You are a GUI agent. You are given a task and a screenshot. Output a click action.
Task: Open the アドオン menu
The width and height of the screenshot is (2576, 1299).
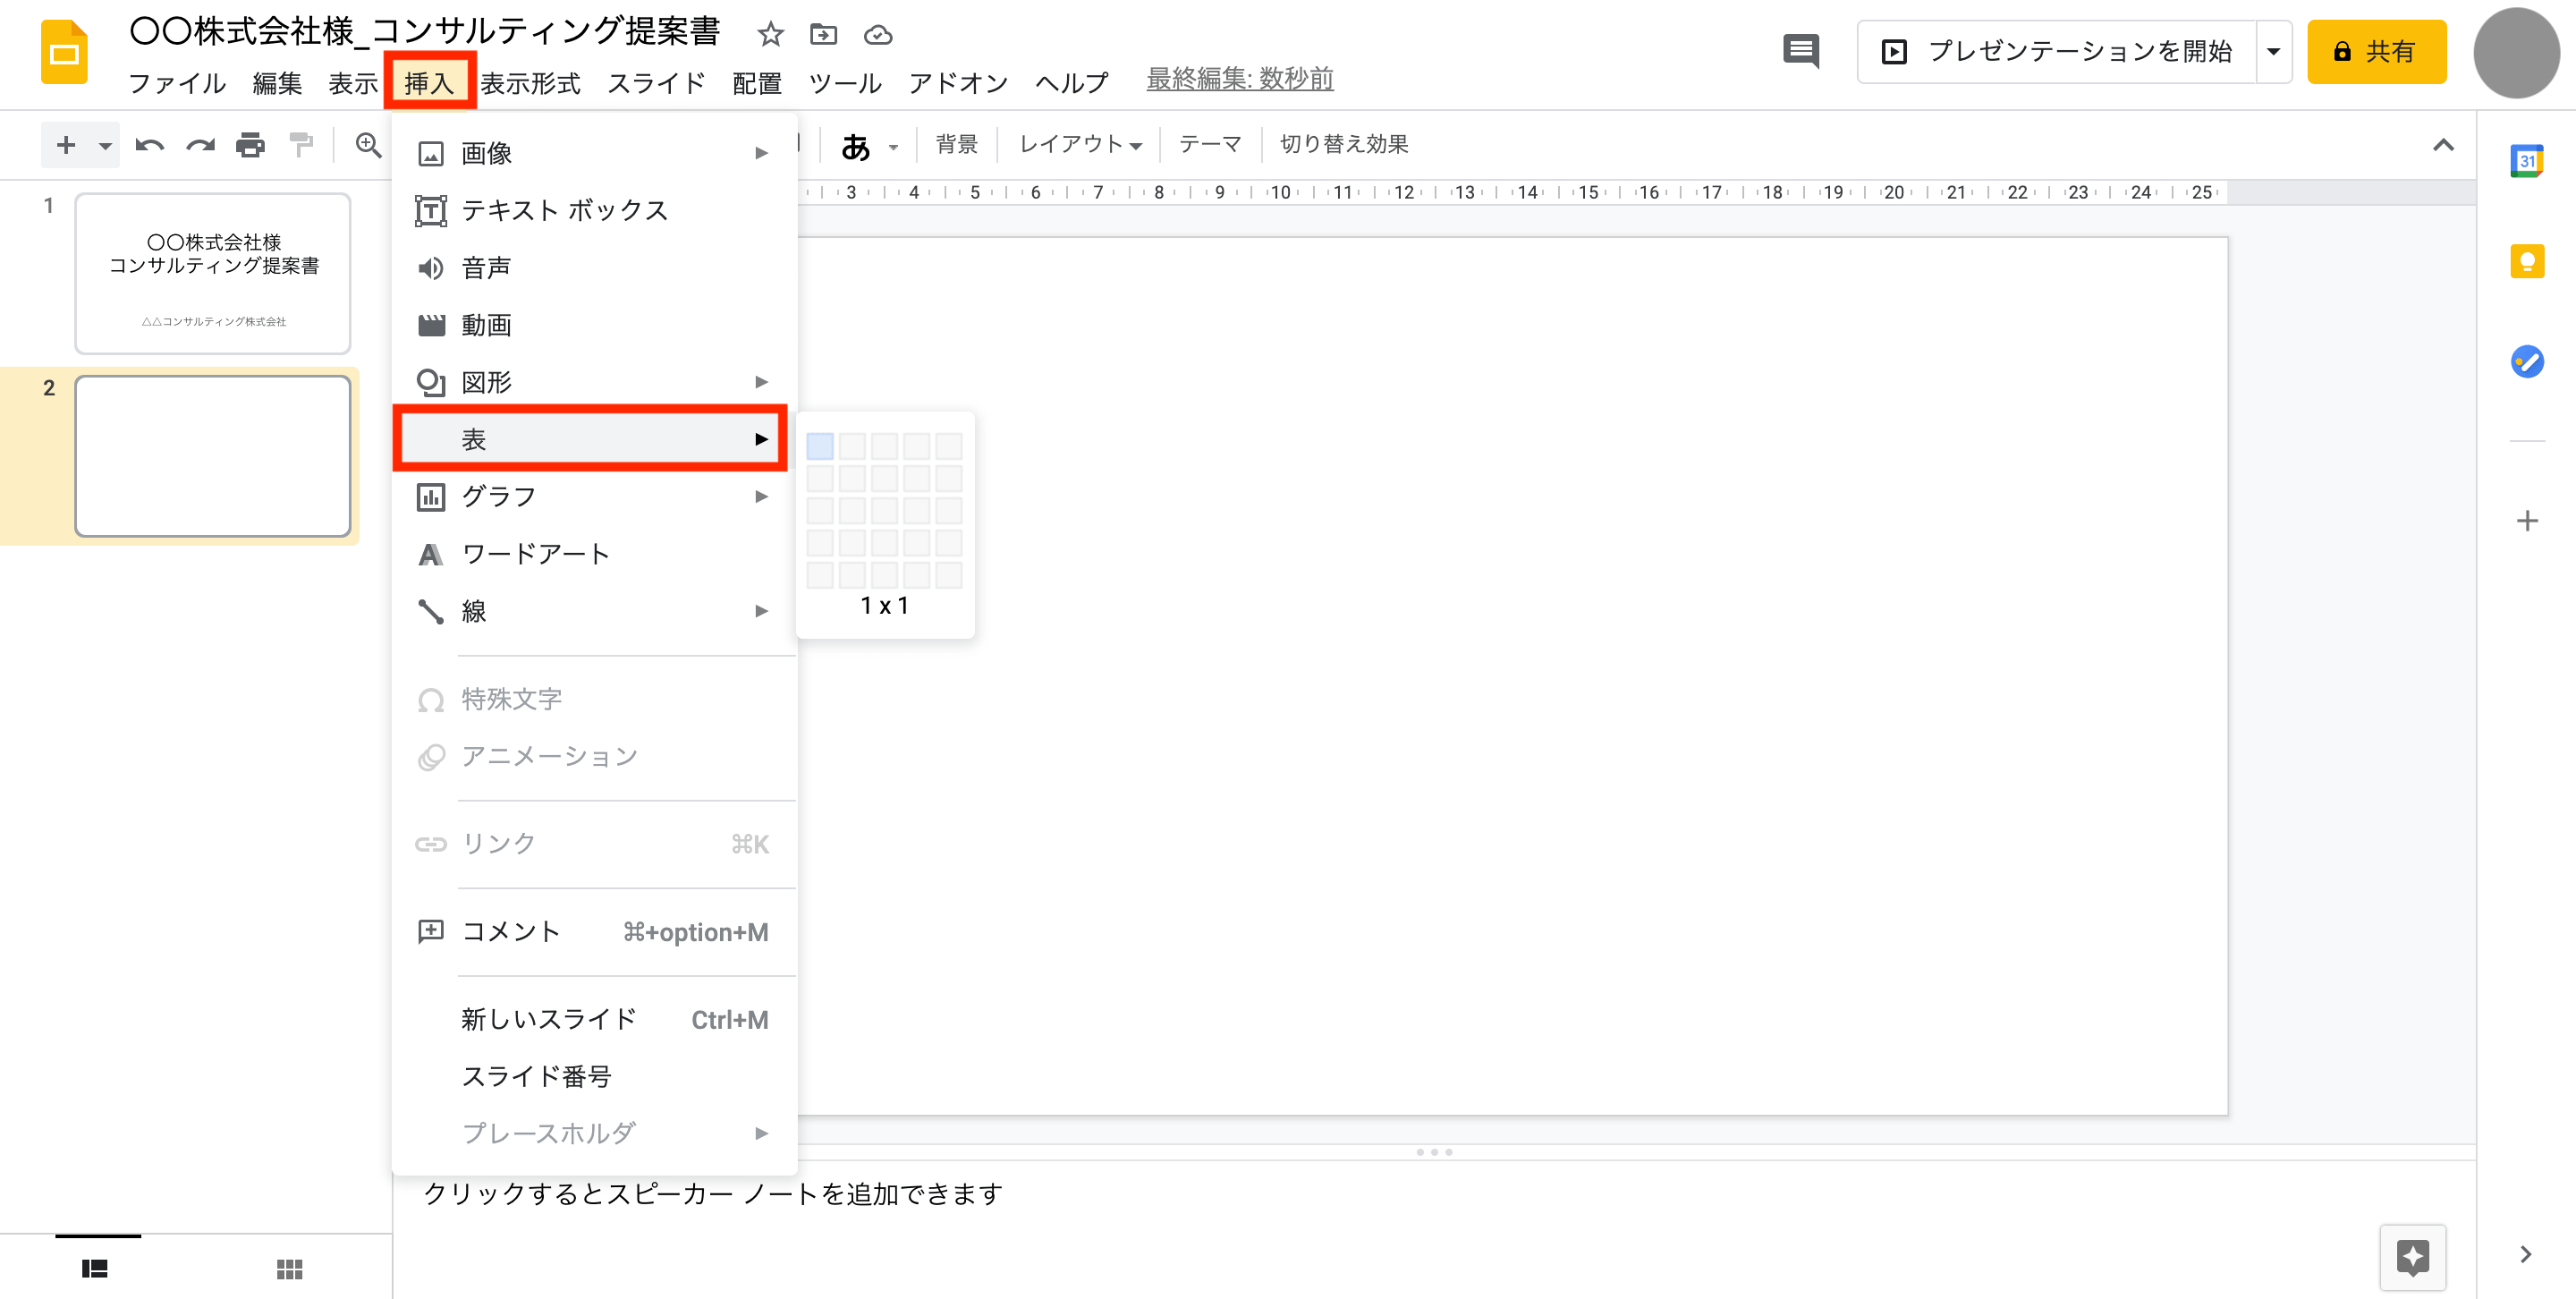point(958,83)
